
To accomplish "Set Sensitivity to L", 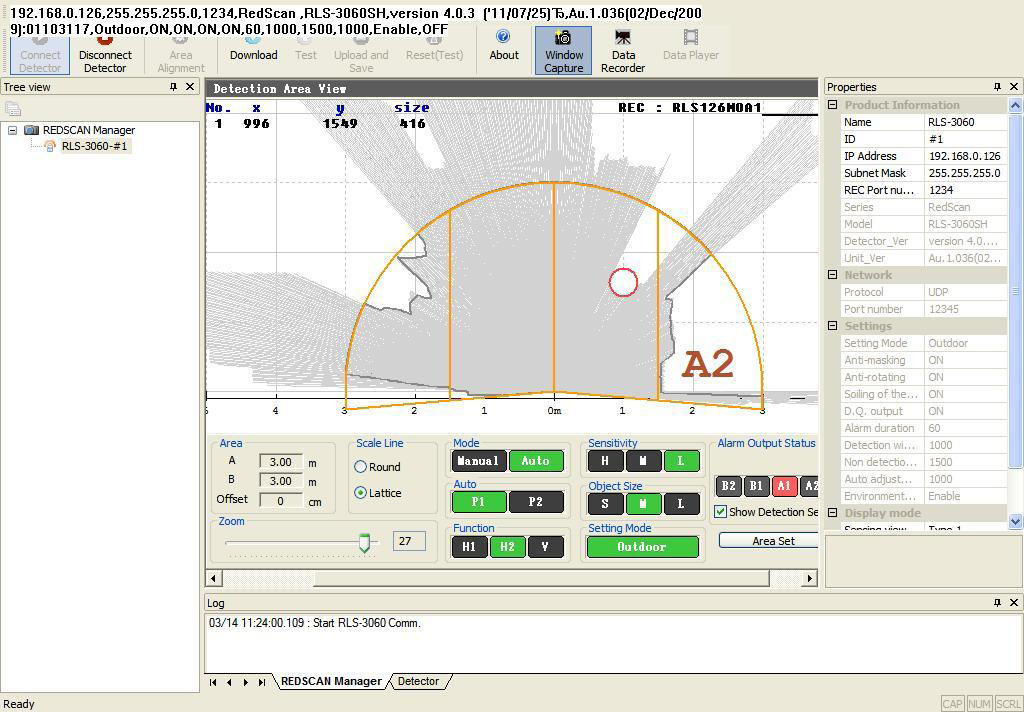I will pyautogui.click(x=681, y=461).
